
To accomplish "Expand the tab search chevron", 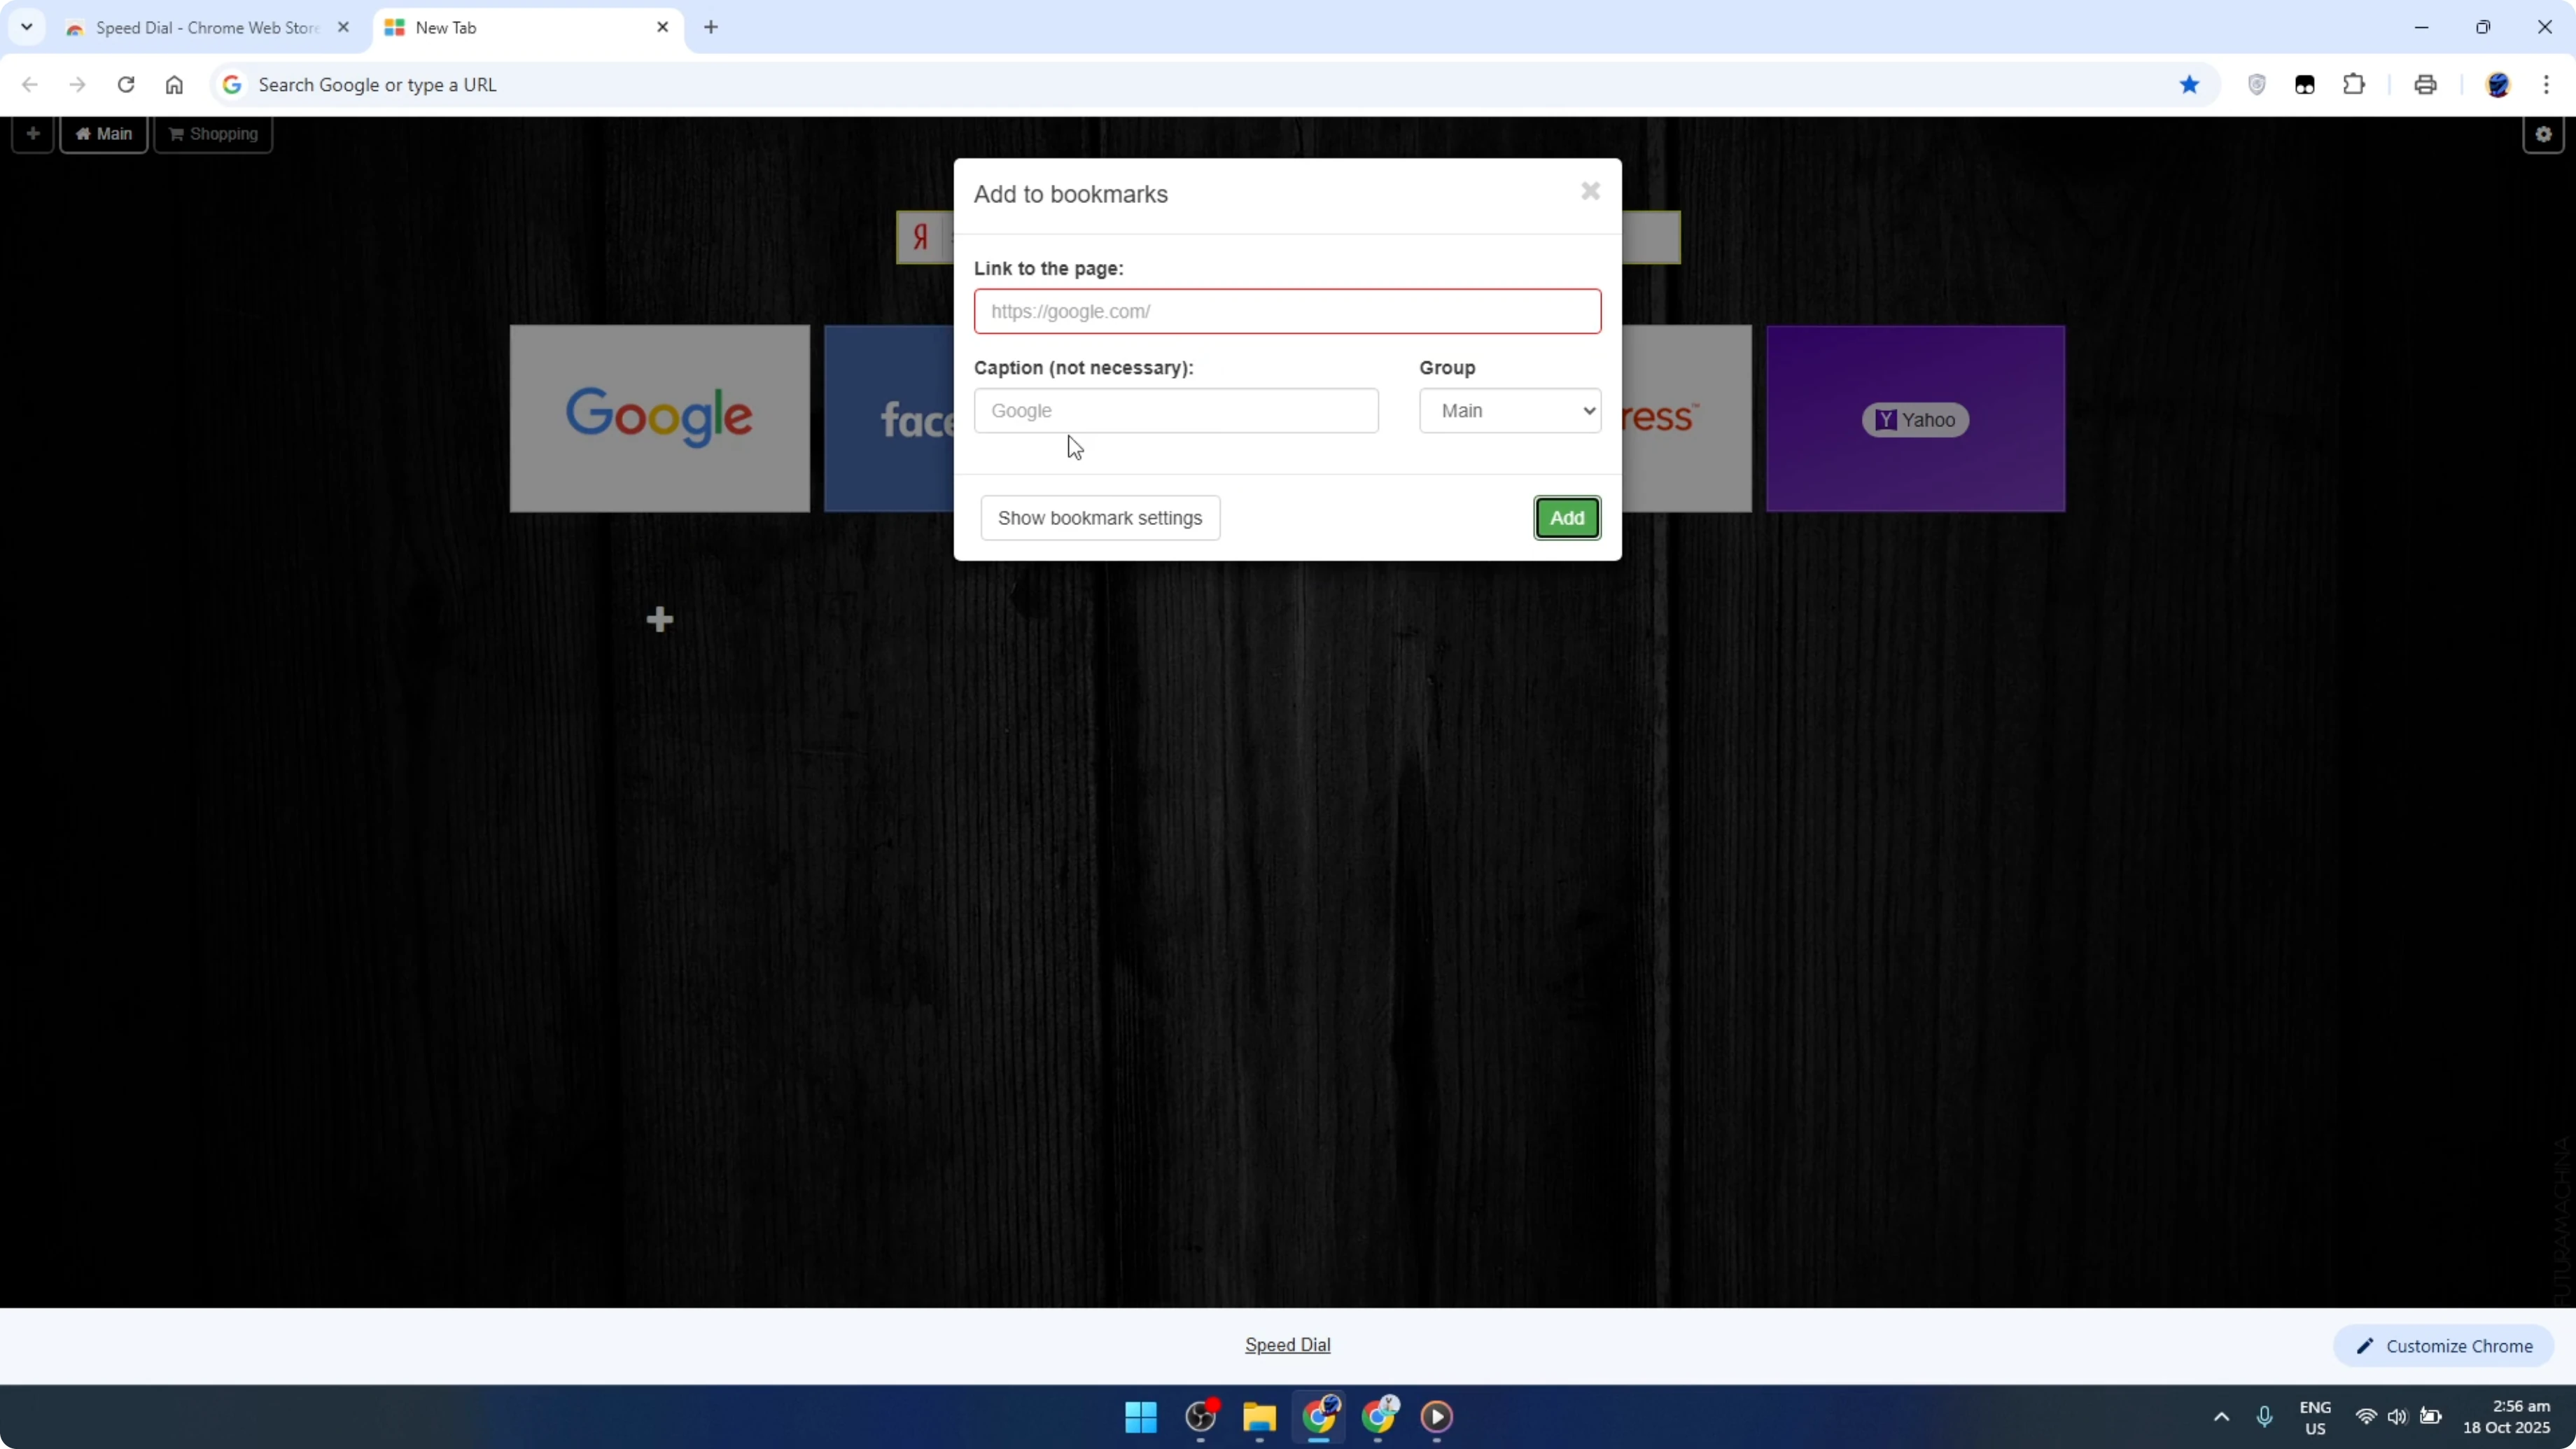I will tap(27, 27).
